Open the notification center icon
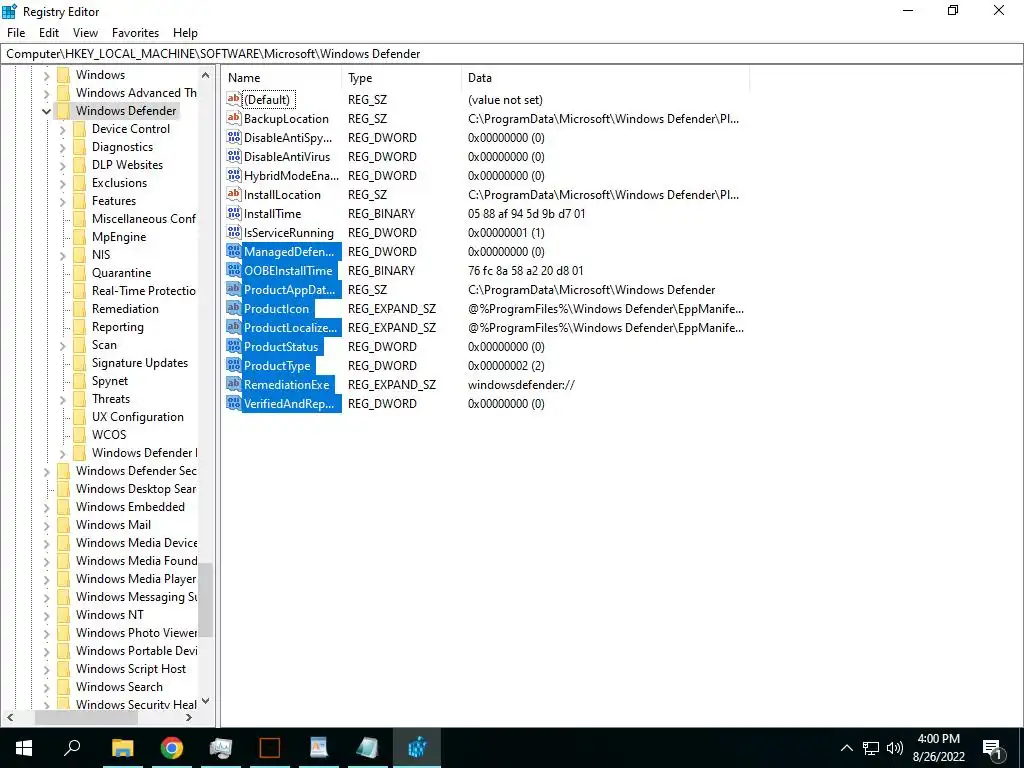The image size is (1024, 768). coord(992,748)
